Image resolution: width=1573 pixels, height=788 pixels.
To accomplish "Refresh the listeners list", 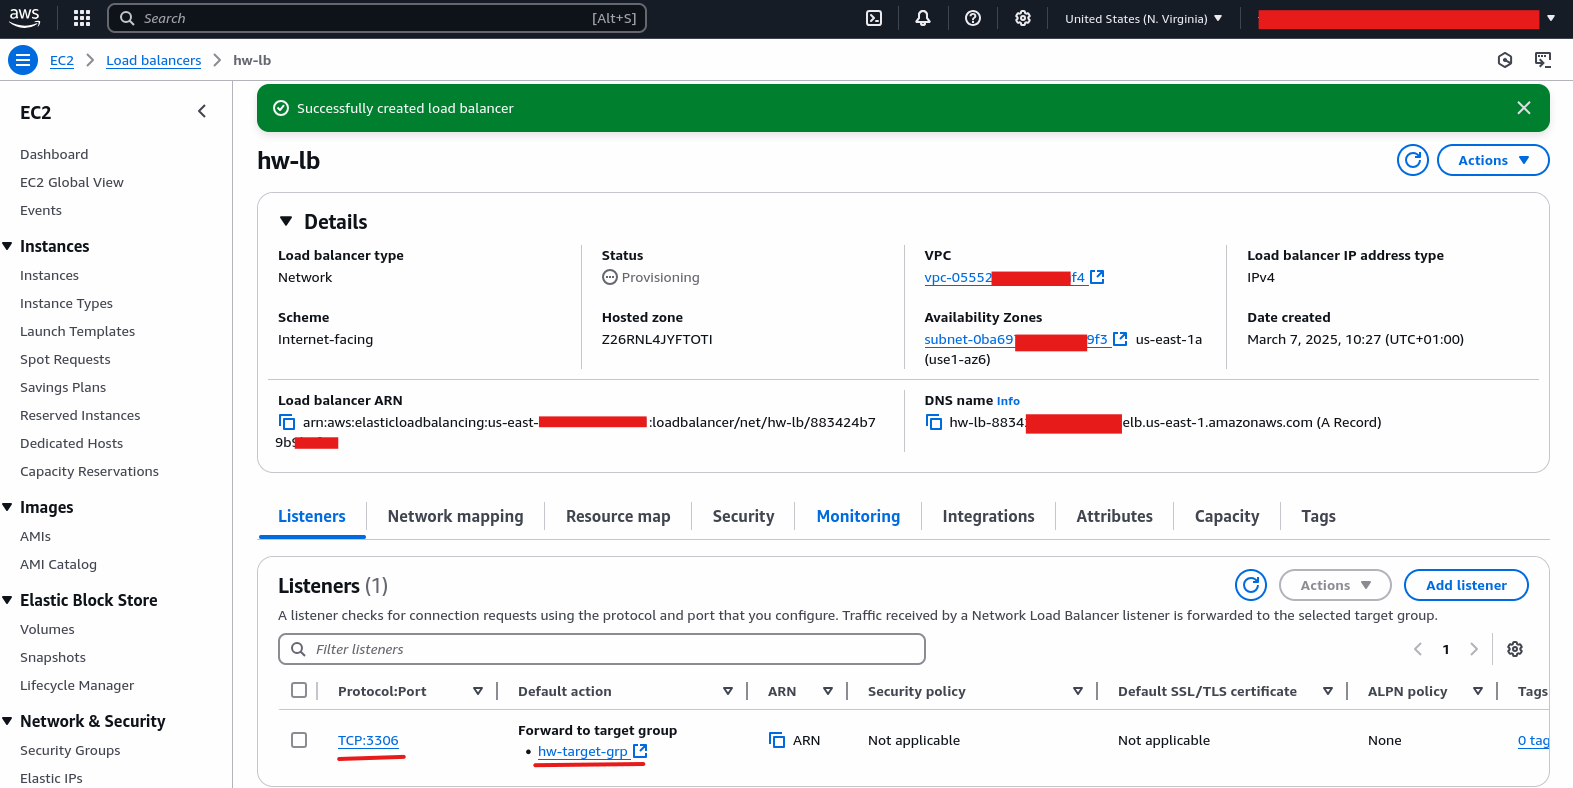I will [x=1251, y=585].
